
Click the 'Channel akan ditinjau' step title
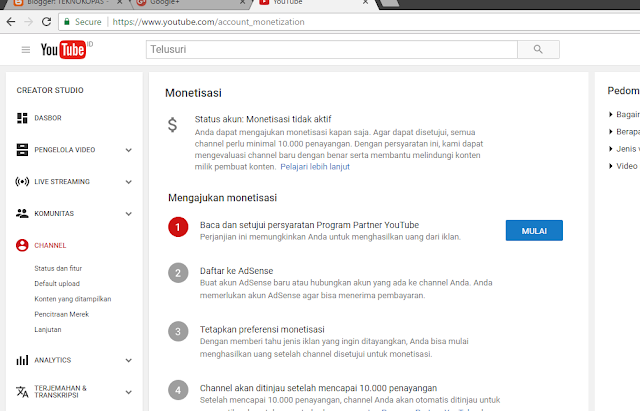pos(318,388)
